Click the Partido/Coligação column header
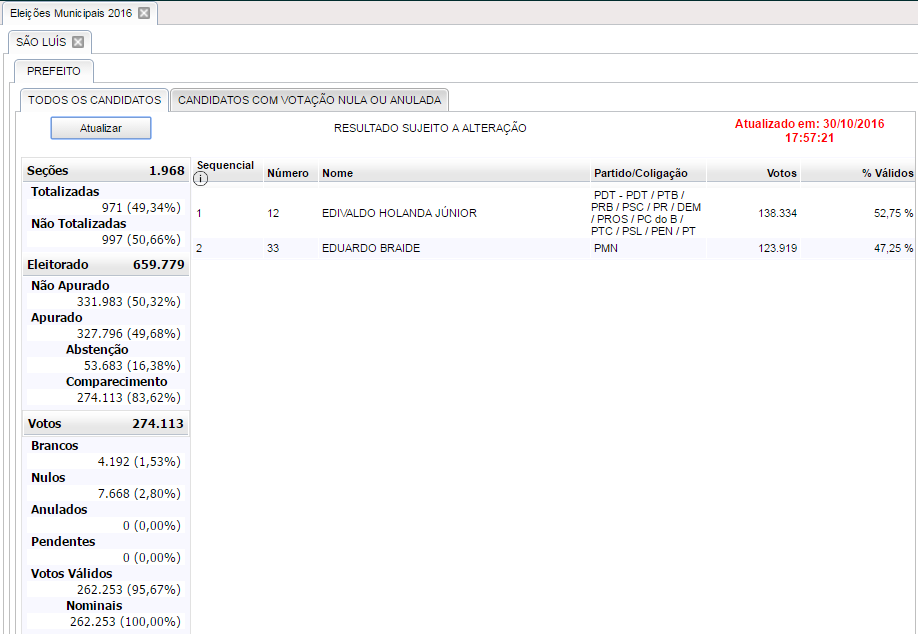 pyautogui.click(x=640, y=173)
